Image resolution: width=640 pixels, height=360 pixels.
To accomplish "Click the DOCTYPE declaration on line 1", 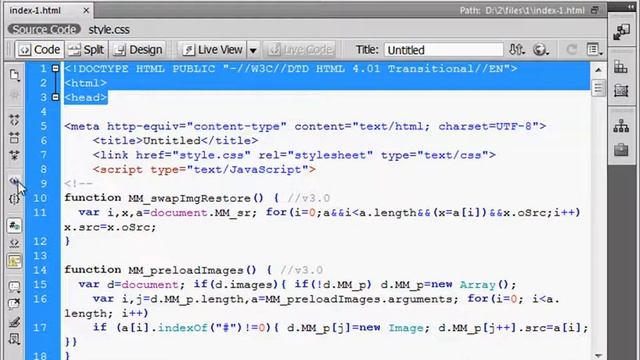I will pyautogui.click(x=291, y=69).
